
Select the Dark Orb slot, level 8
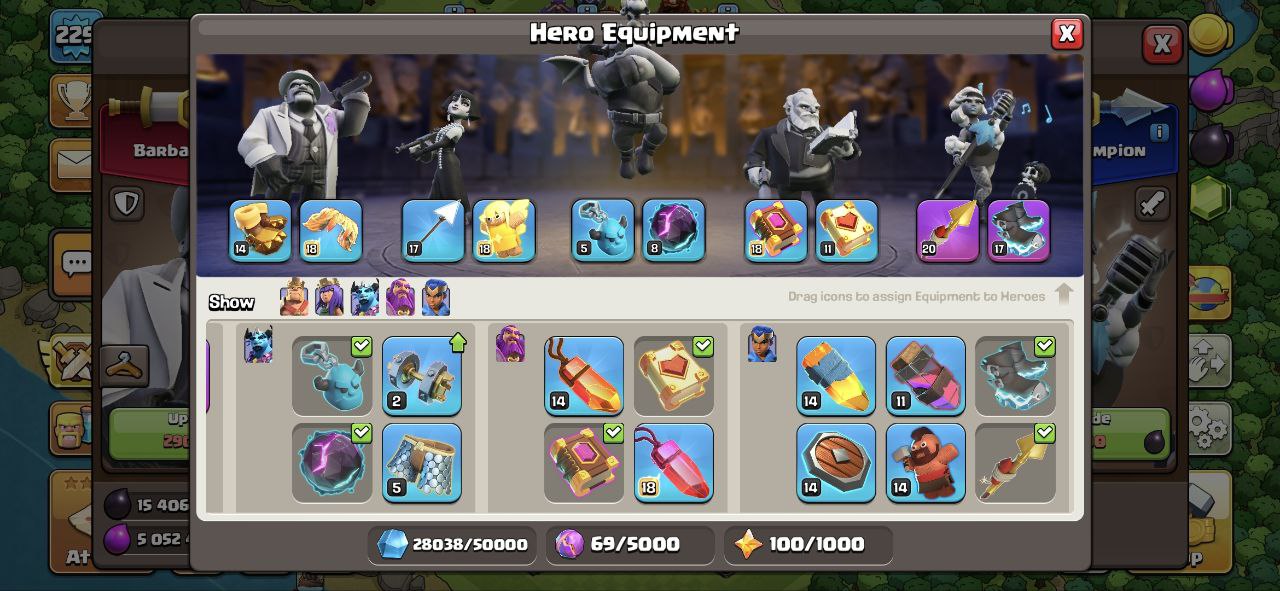tap(673, 231)
